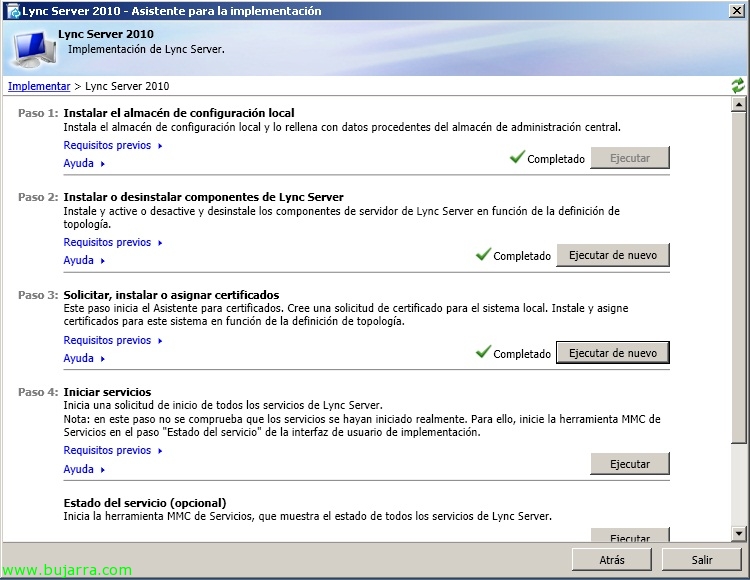Click 'Completado' status text of Paso 1
The width and height of the screenshot is (750, 580).
(556, 159)
